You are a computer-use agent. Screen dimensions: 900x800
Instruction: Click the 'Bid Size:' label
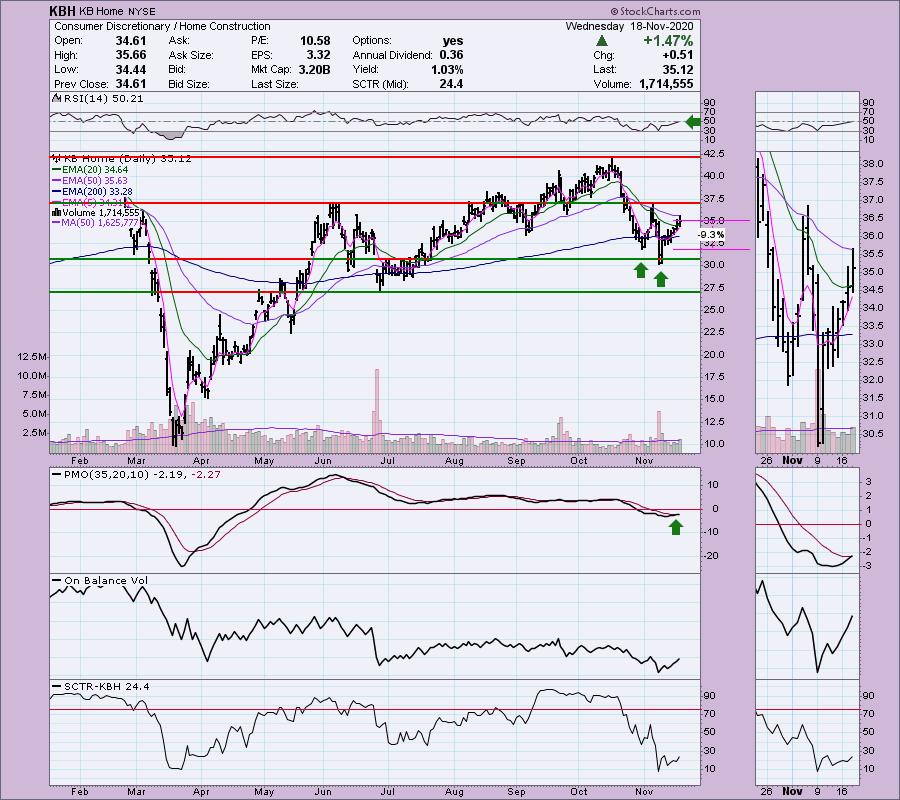pyautogui.click(x=189, y=84)
